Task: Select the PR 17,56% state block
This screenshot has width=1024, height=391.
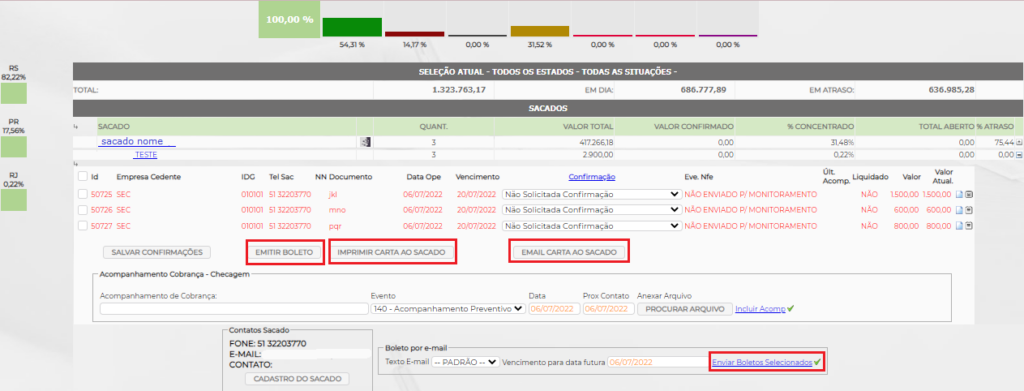Action: [x=14, y=147]
